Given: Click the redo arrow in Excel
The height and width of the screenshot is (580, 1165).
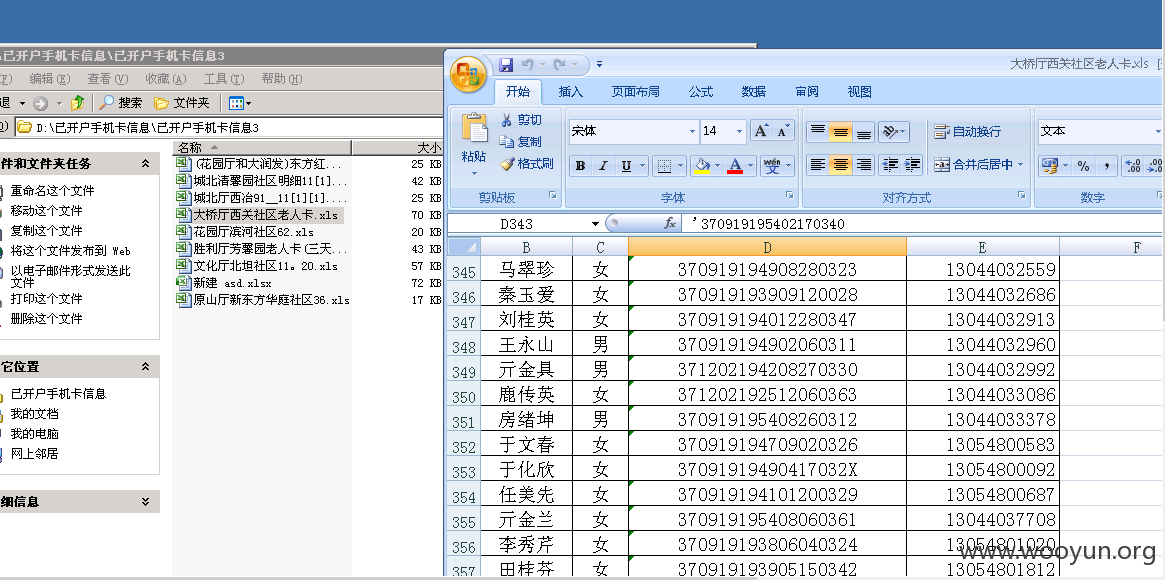Looking at the screenshot, I should coord(560,65).
